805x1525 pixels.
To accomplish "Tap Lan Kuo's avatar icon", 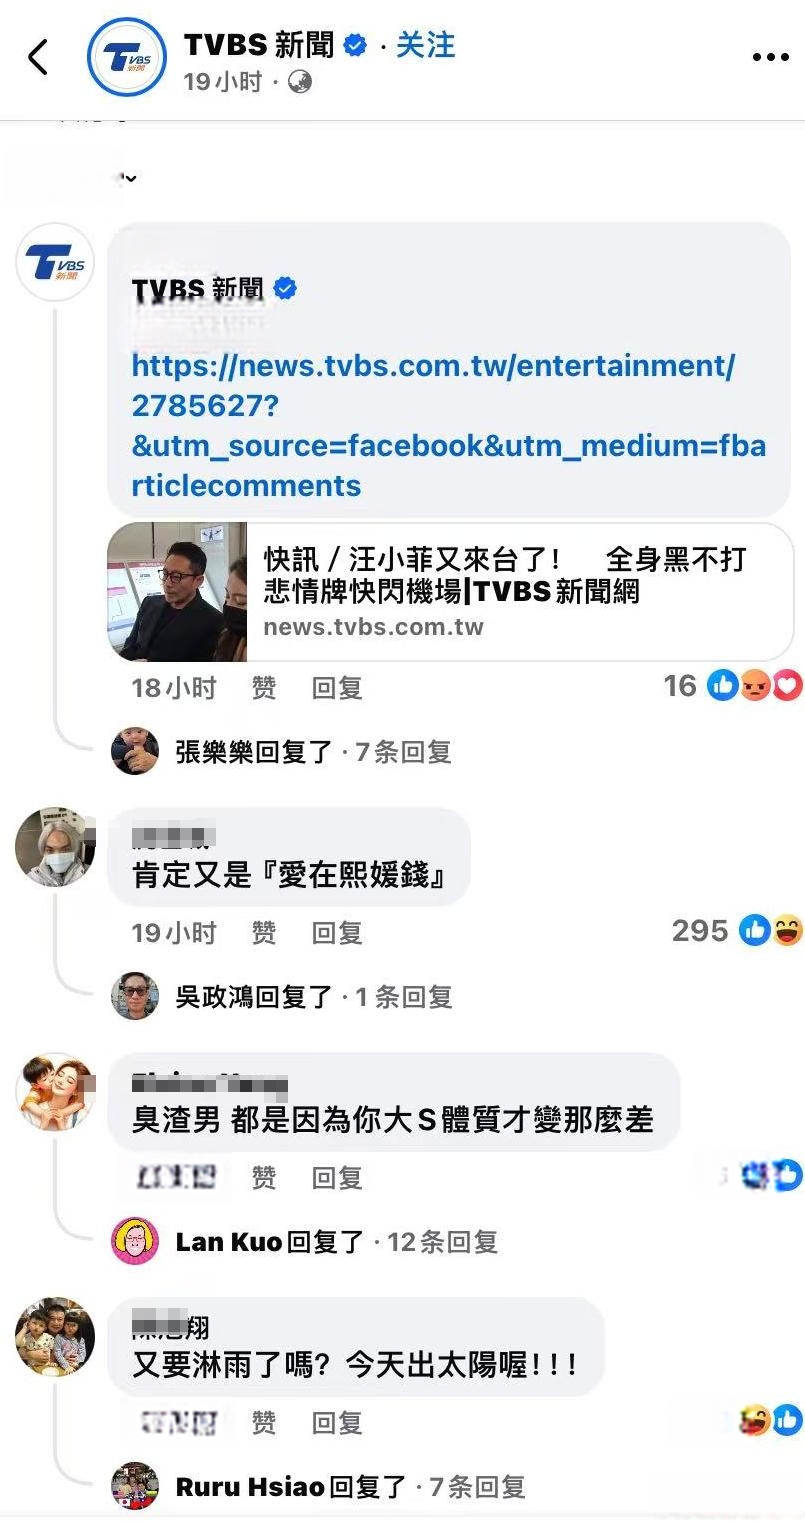I will point(135,1241).
